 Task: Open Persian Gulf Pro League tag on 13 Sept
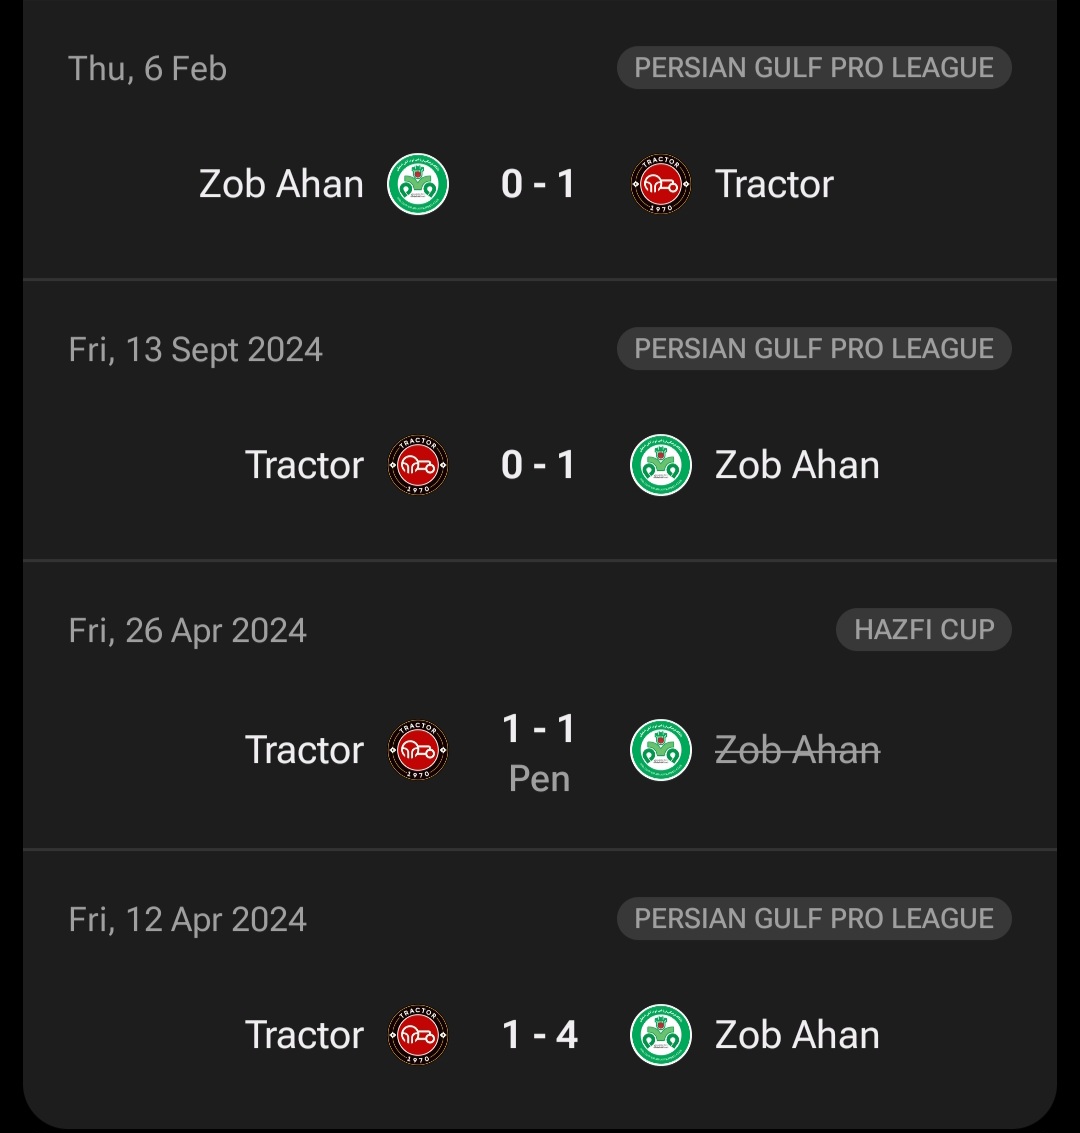pyautogui.click(x=814, y=349)
